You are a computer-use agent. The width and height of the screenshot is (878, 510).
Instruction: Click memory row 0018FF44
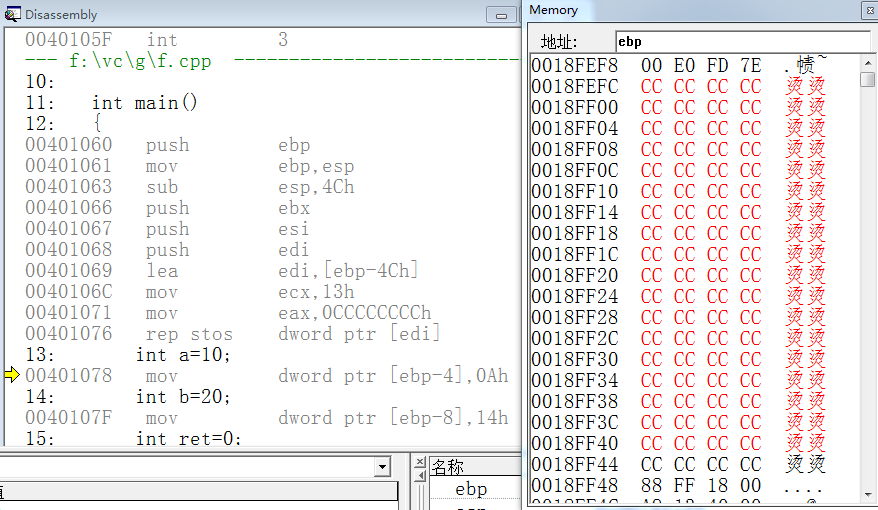(x=679, y=464)
